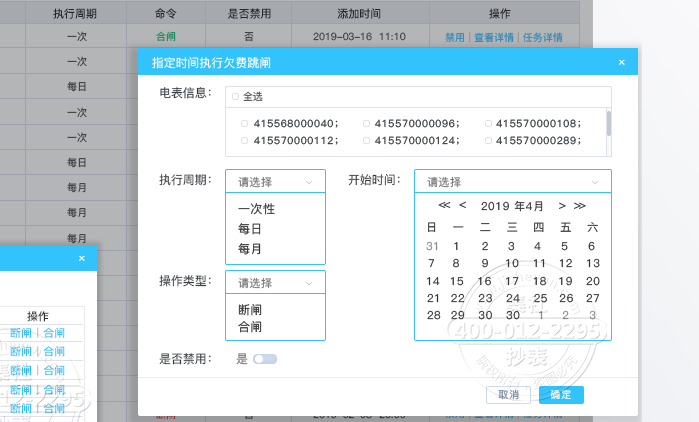Jump to next year in calendar

(x=579, y=206)
